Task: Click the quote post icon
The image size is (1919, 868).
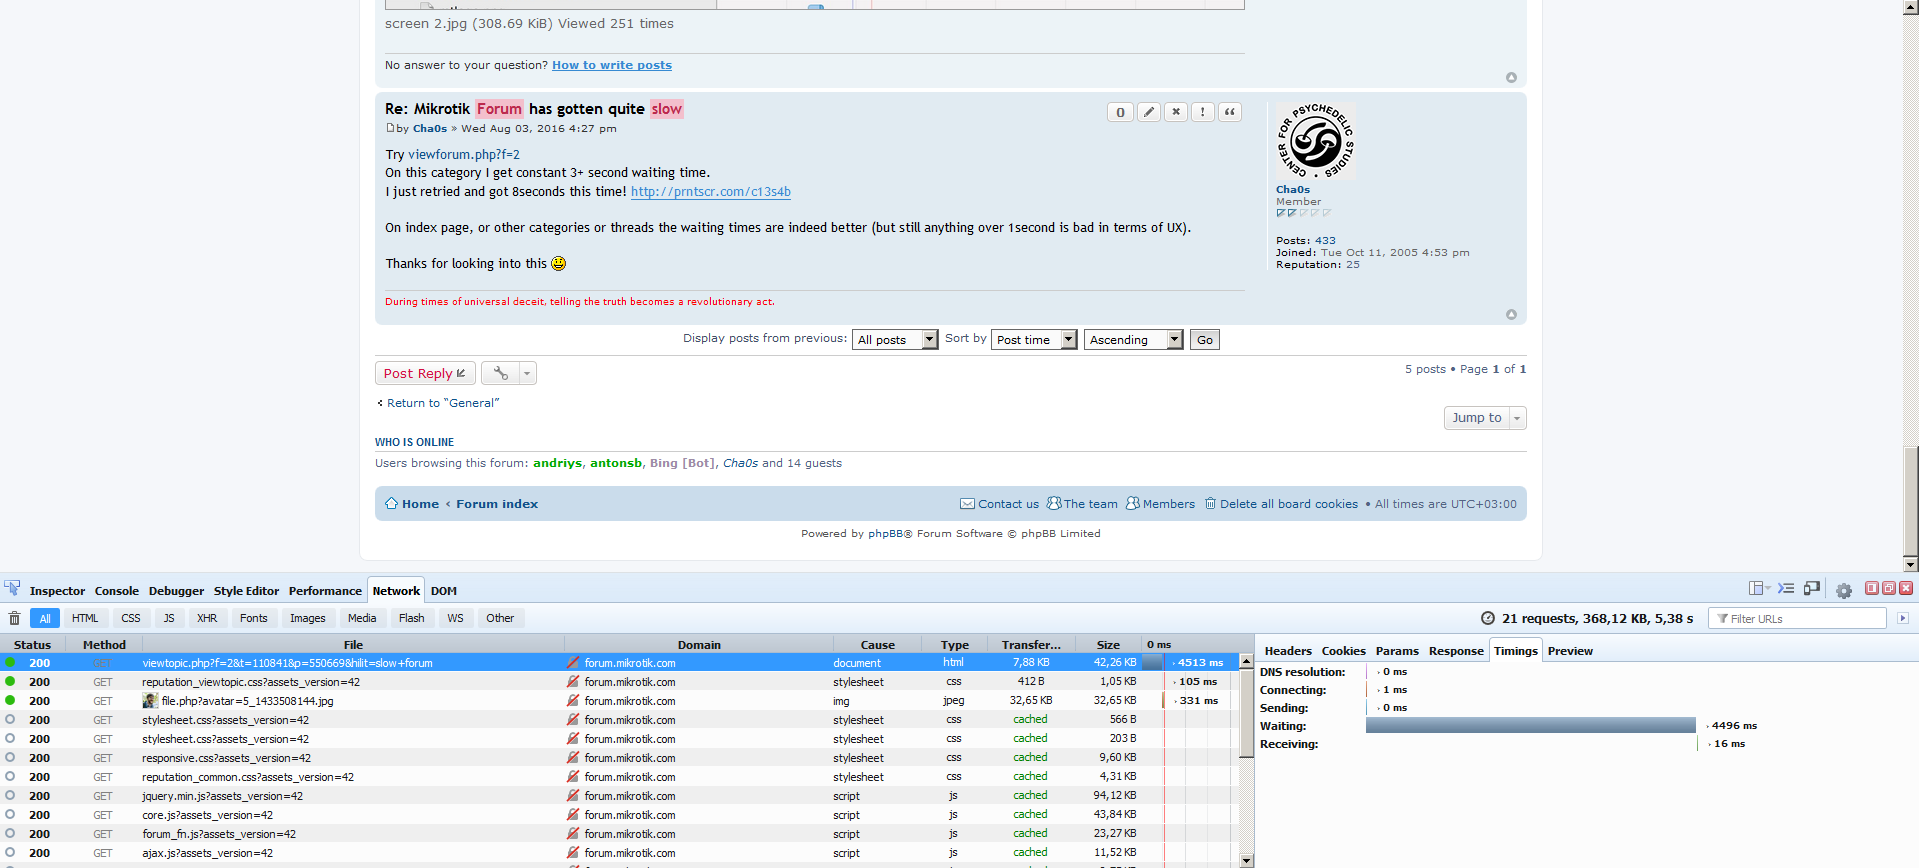Action: pyautogui.click(x=1230, y=112)
